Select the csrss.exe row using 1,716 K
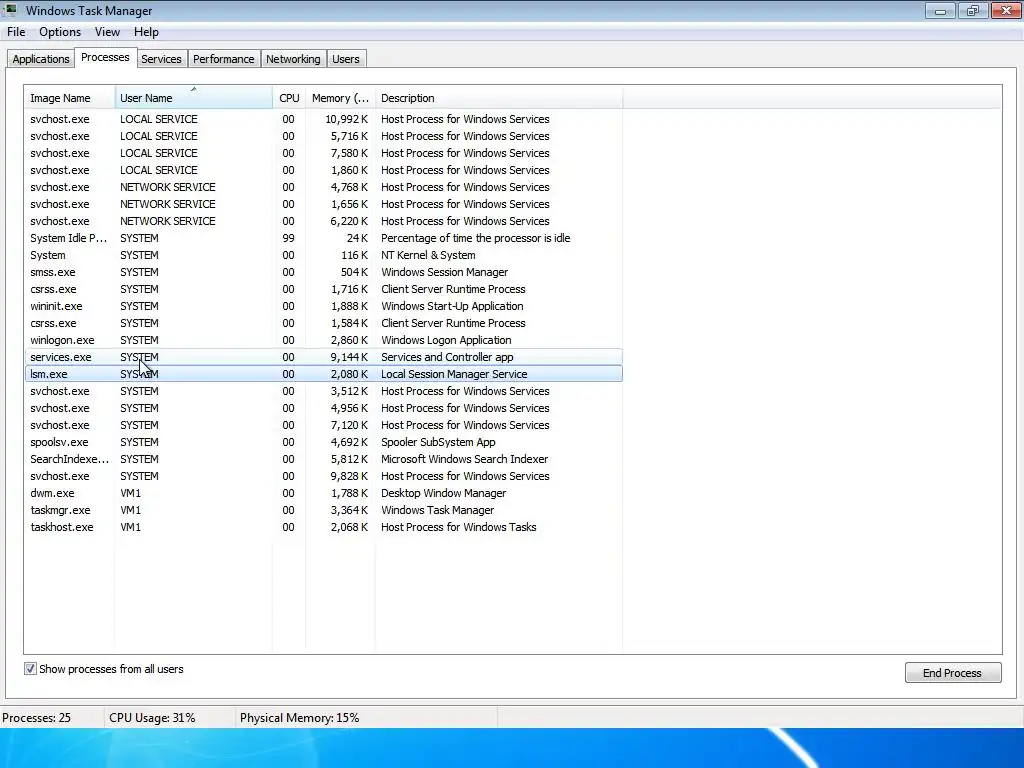Viewport: 1024px width, 768px height. click(323, 289)
